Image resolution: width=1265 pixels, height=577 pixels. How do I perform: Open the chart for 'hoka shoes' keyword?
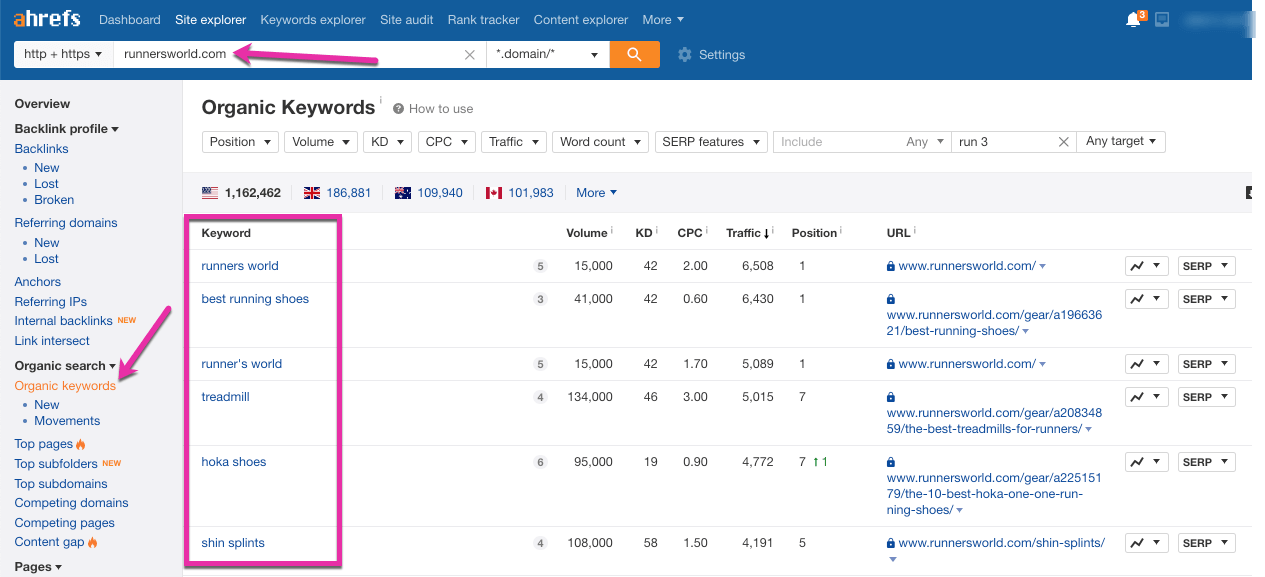1147,462
